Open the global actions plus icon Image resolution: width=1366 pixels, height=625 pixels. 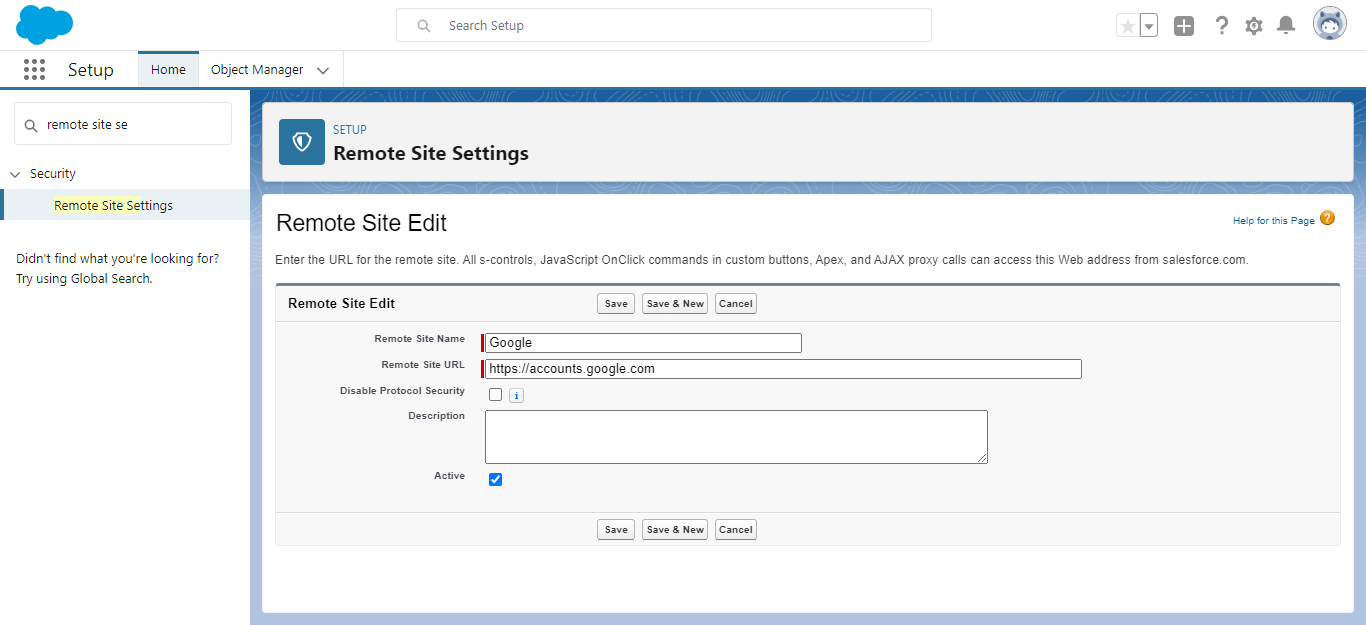click(1184, 26)
